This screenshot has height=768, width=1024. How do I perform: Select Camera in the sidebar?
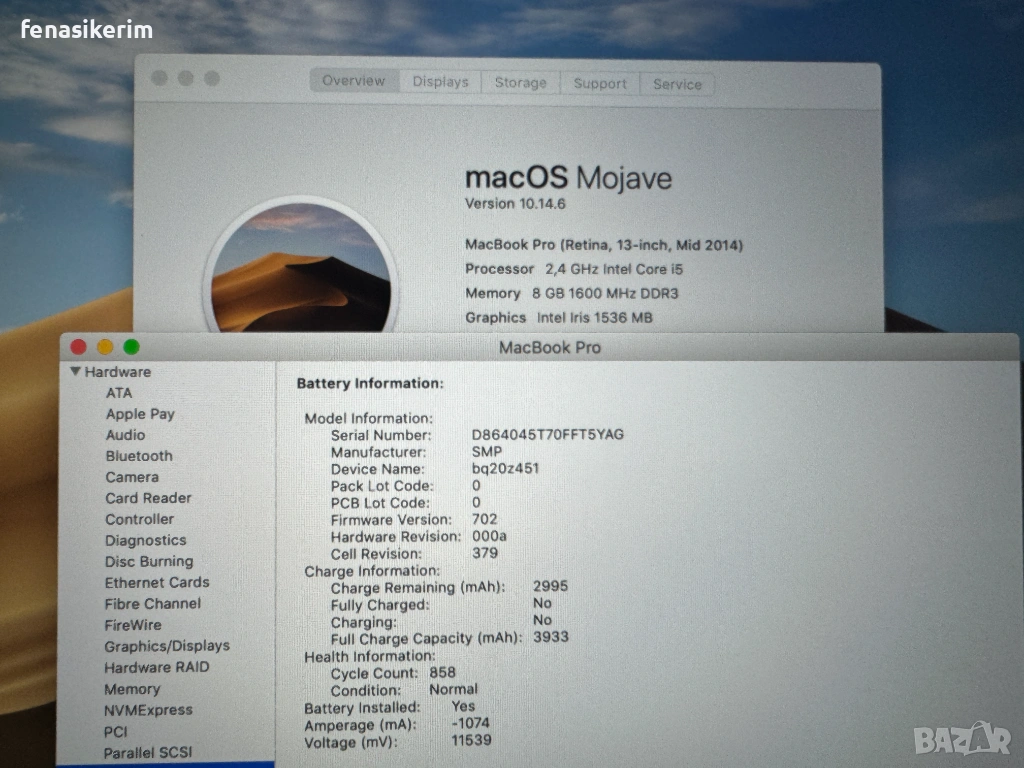pyautogui.click(x=132, y=477)
